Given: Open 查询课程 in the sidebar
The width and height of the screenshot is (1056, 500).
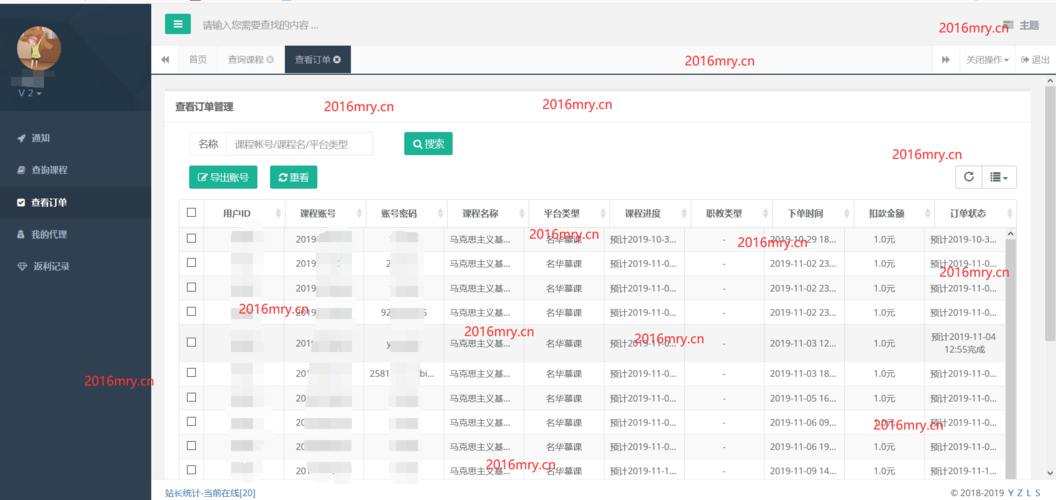Looking at the screenshot, I should (x=49, y=170).
